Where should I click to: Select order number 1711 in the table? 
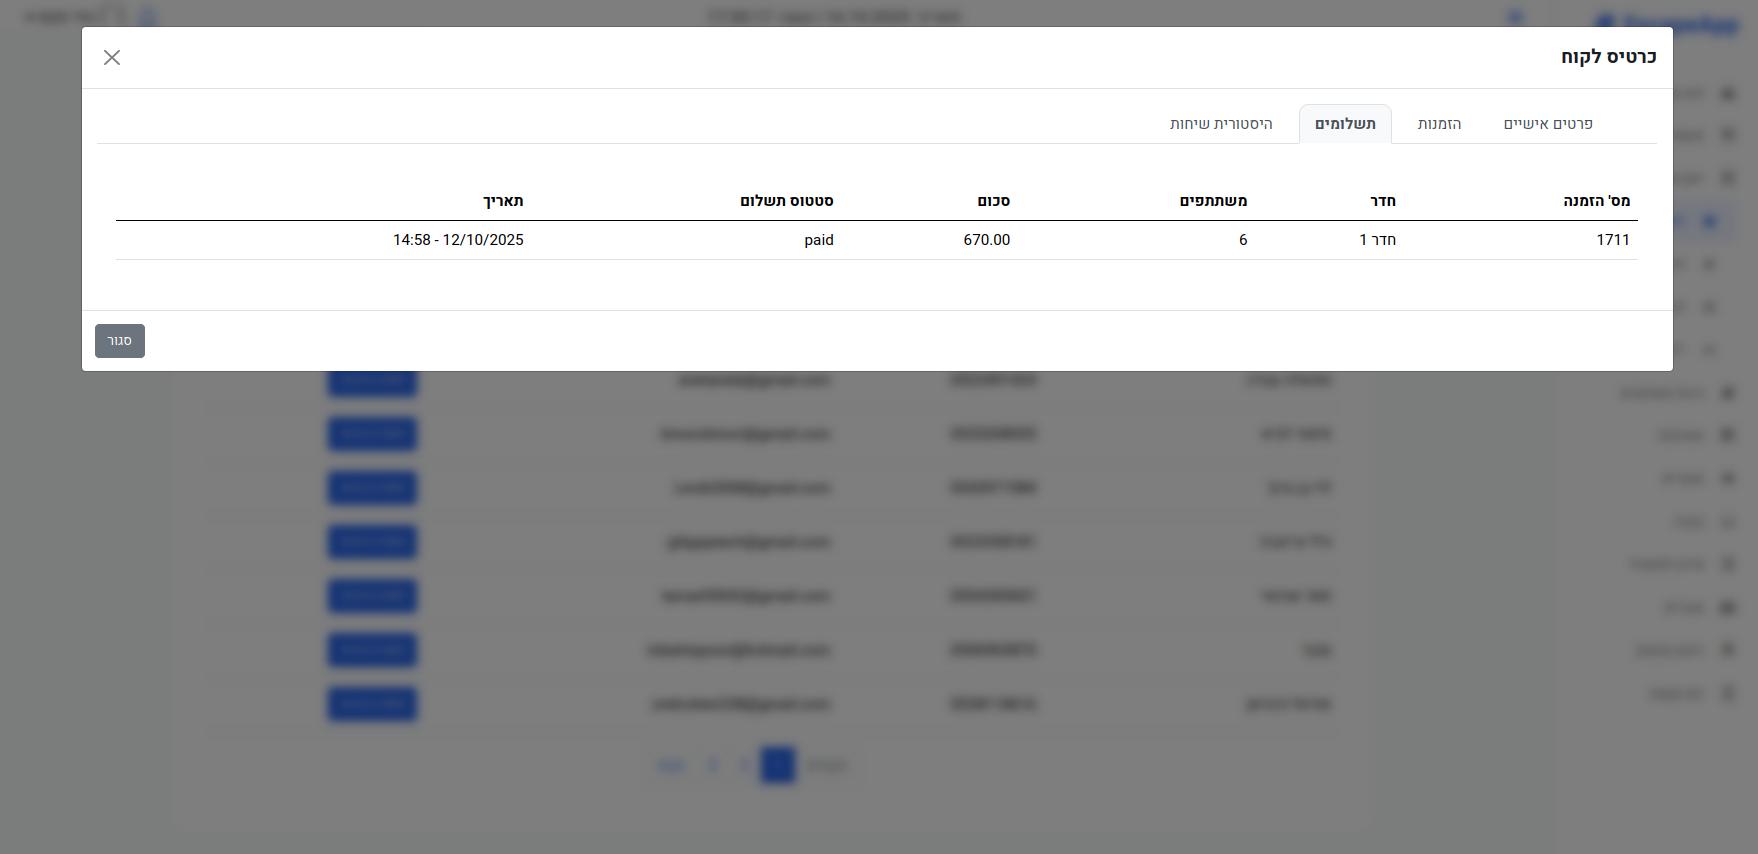[x=1612, y=240]
